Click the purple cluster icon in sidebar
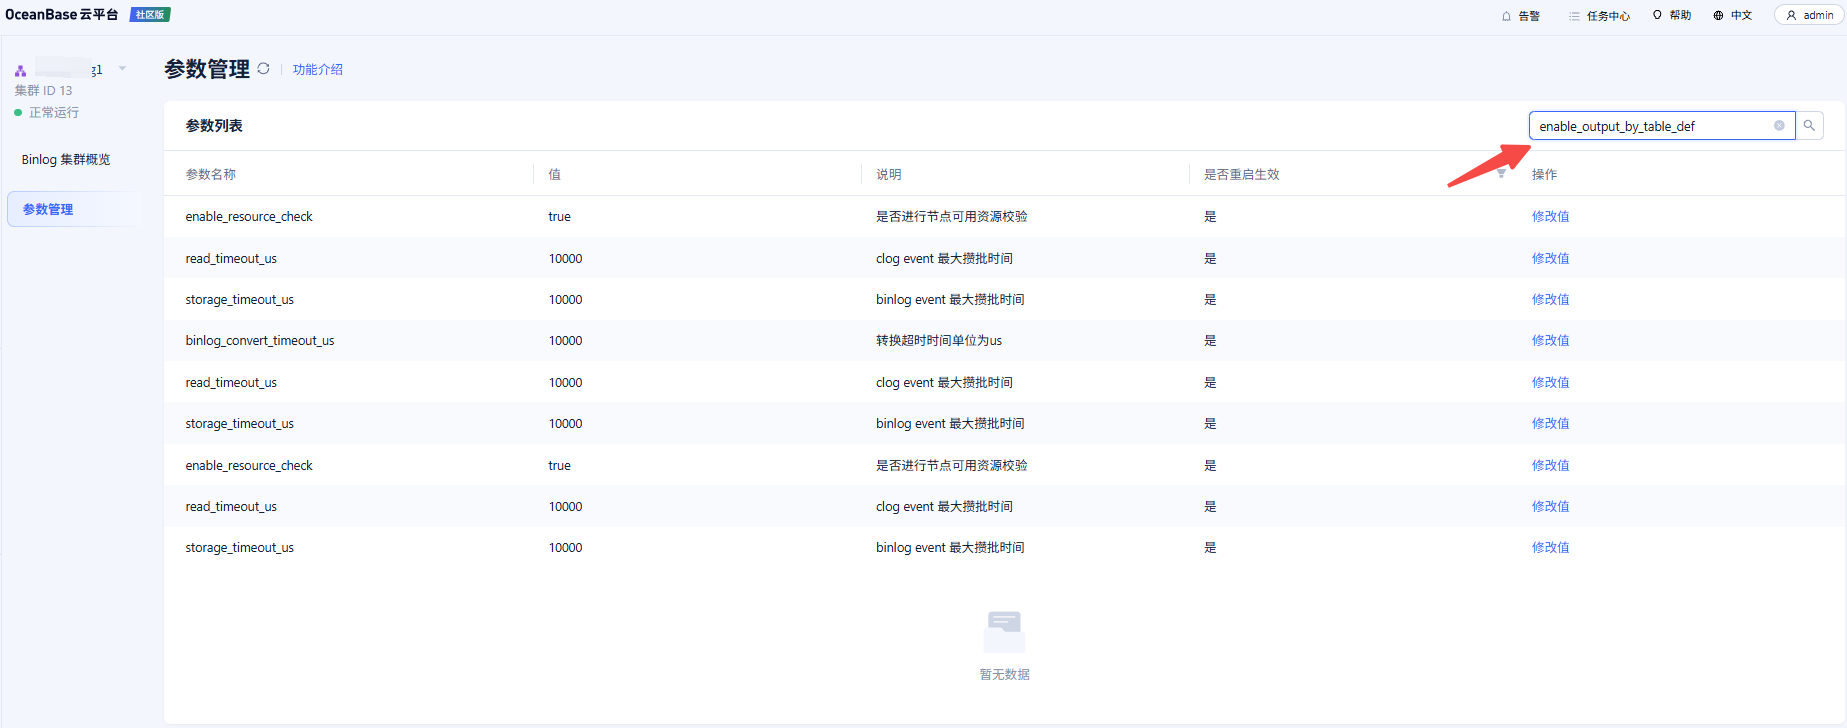 (x=20, y=71)
